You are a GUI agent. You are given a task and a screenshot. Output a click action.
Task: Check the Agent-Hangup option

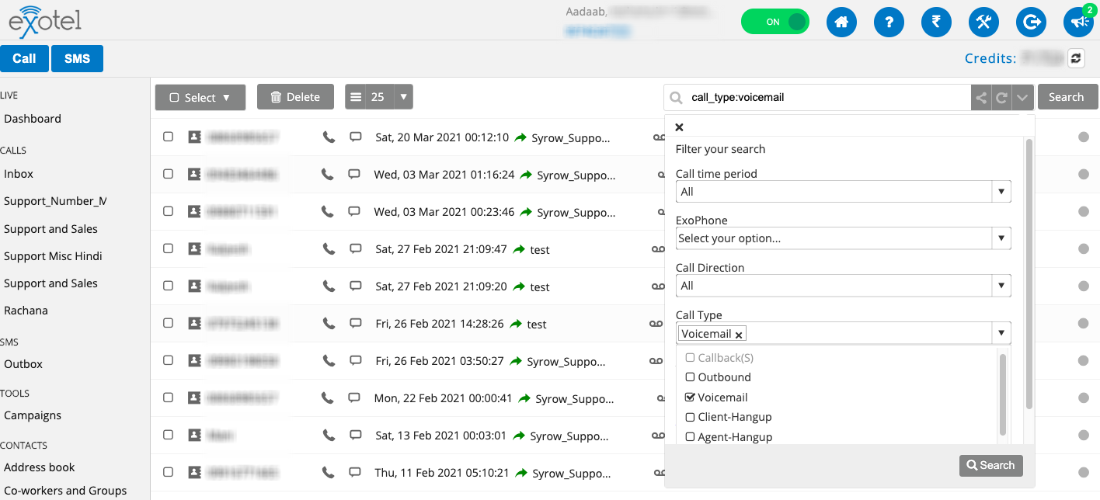coord(690,437)
